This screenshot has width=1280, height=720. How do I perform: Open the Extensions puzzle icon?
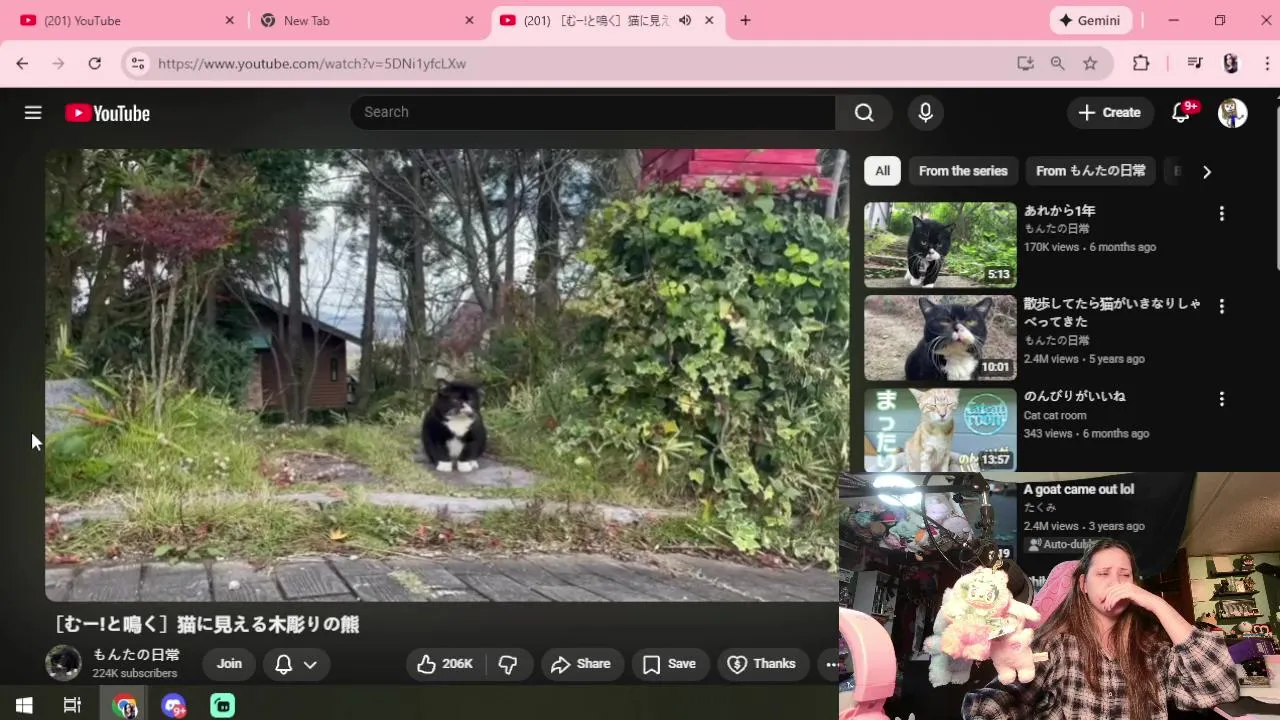(1141, 63)
